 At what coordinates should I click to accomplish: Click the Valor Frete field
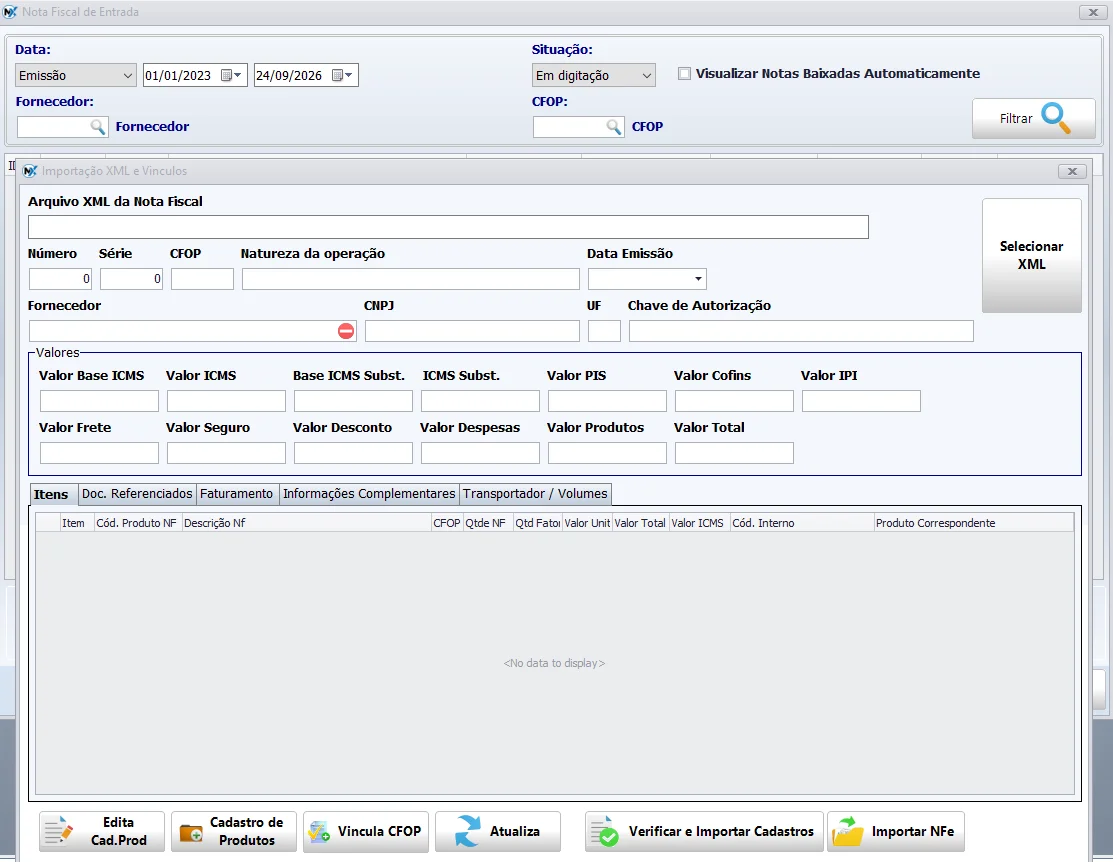99,453
